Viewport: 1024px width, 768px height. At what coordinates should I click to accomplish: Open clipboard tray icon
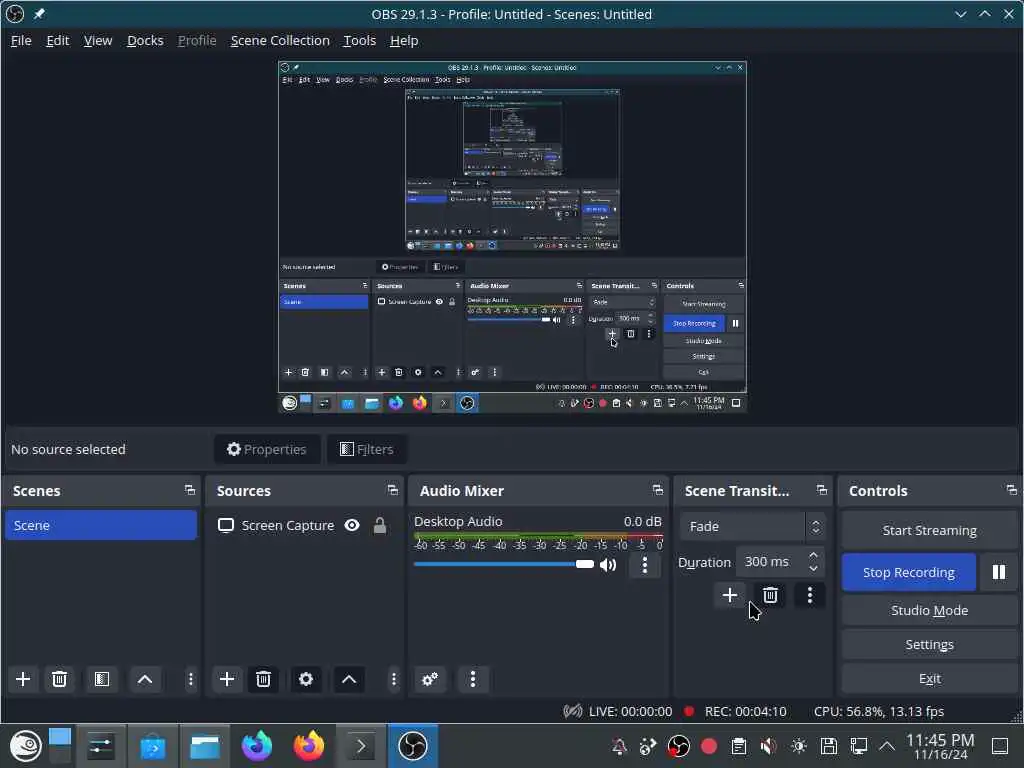click(x=739, y=746)
